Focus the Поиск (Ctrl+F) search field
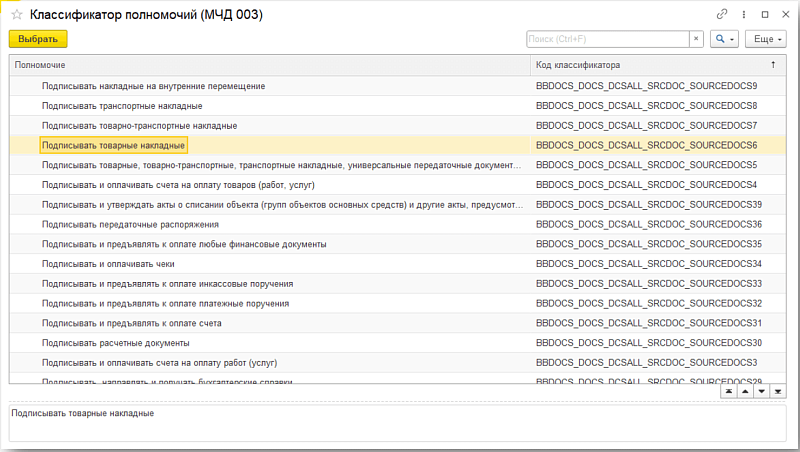 click(608, 39)
